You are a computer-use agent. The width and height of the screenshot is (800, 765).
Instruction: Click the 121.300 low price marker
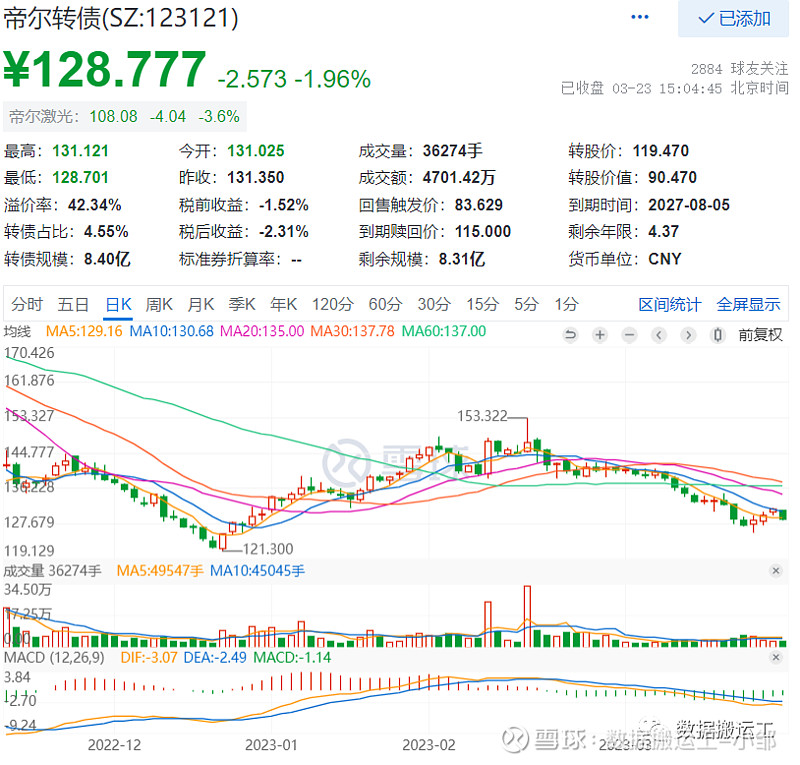(268, 549)
